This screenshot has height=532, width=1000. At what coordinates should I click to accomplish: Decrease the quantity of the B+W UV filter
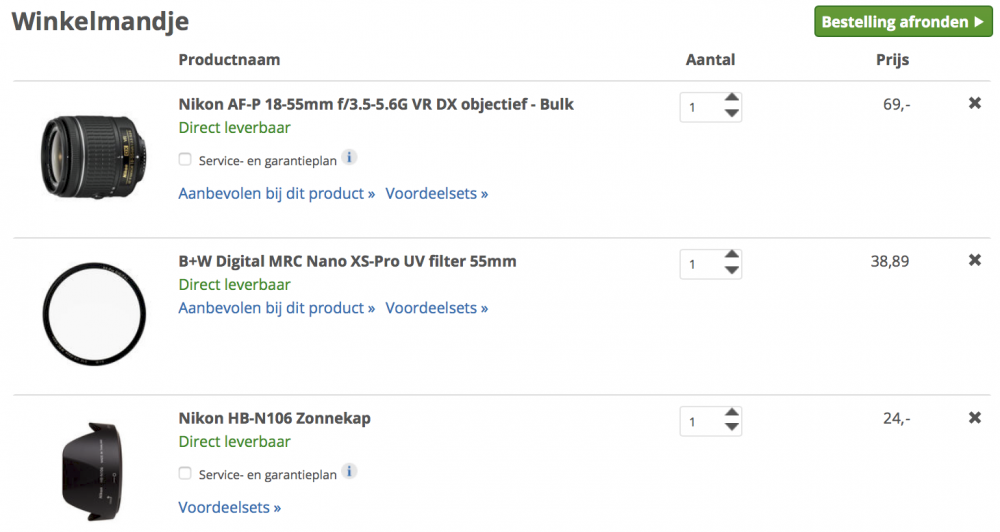[x=732, y=270]
